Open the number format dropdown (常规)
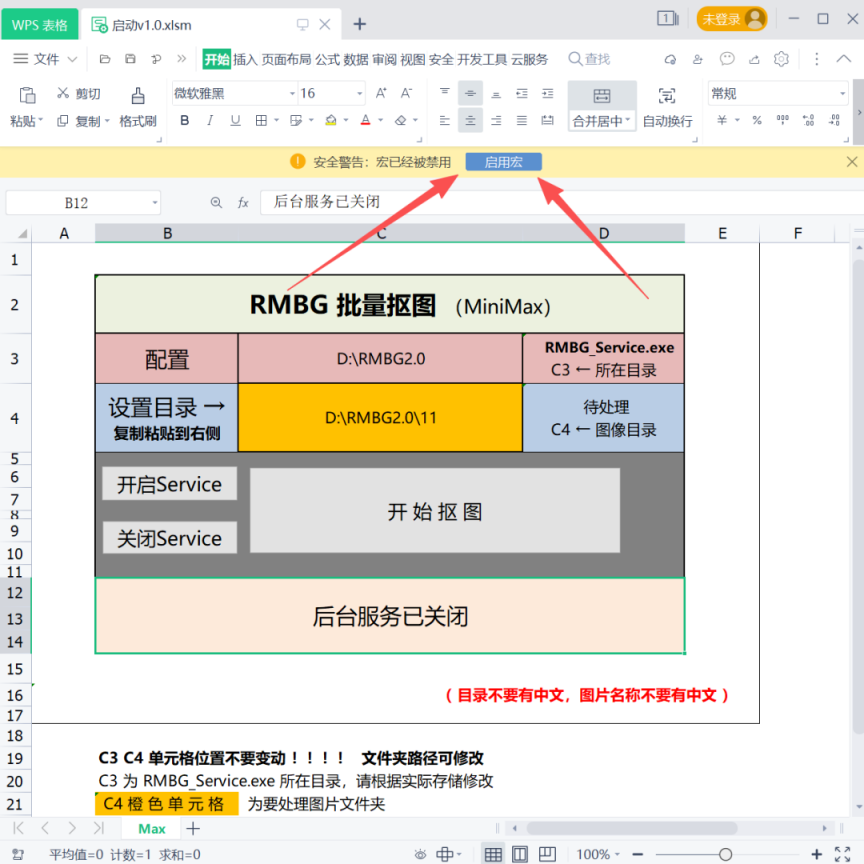The height and width of the screenshot is (864, 864). [842, 94]
